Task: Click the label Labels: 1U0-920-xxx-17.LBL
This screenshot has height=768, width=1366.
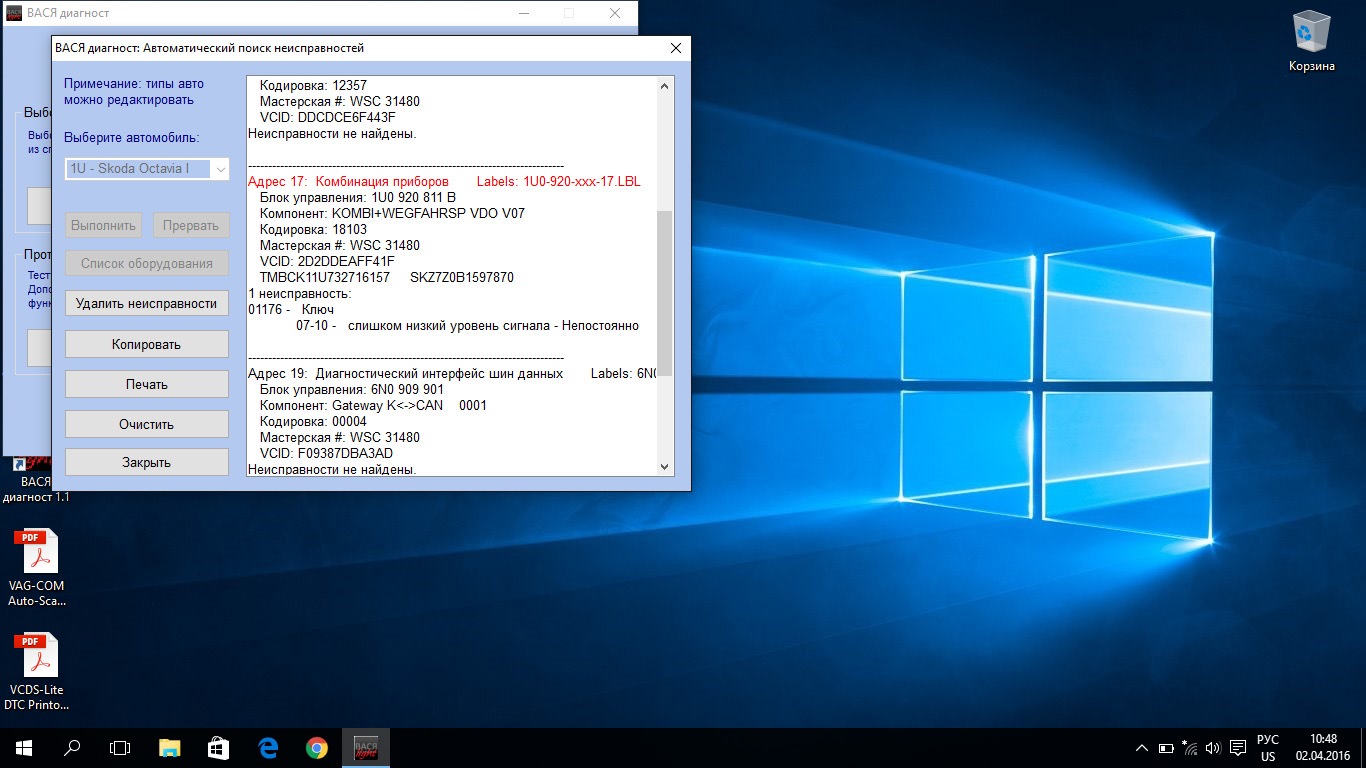Action: point(558,181)
